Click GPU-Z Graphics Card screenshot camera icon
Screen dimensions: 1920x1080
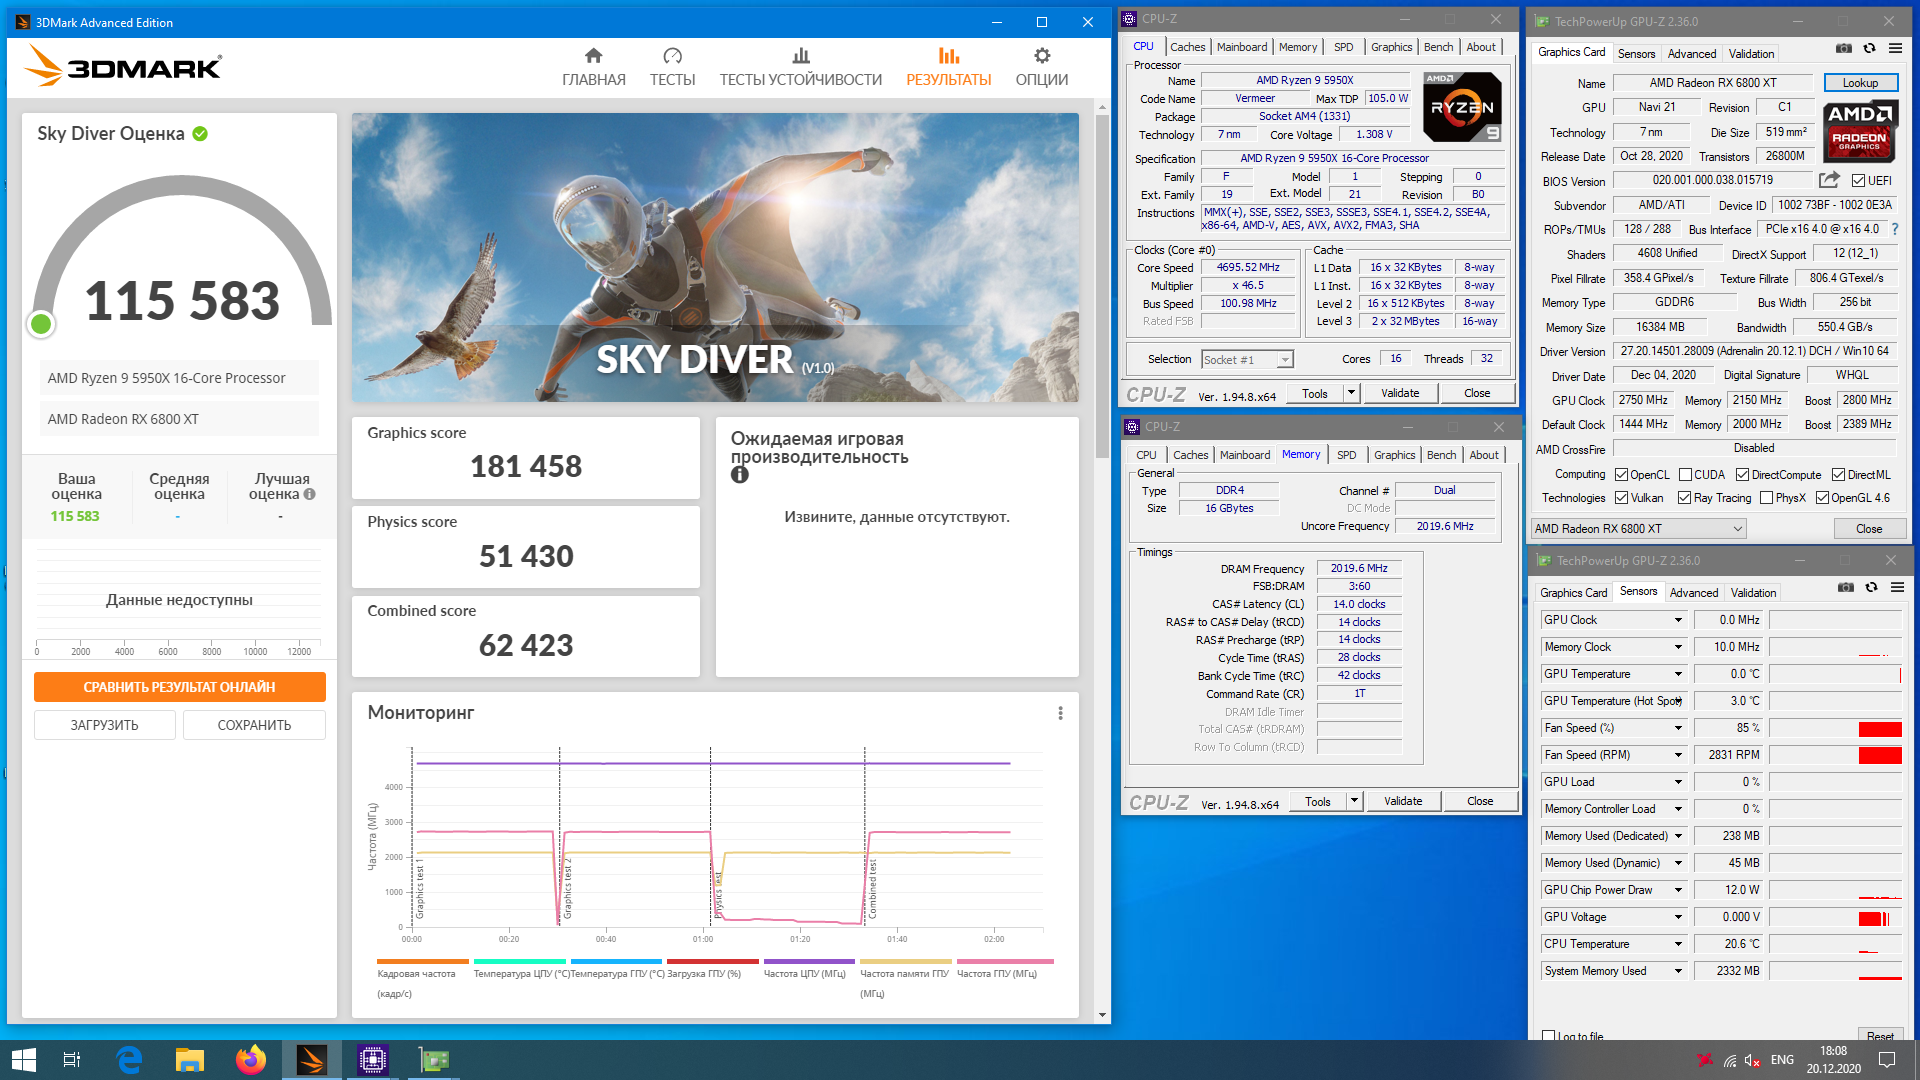(x=1843, y=48)
